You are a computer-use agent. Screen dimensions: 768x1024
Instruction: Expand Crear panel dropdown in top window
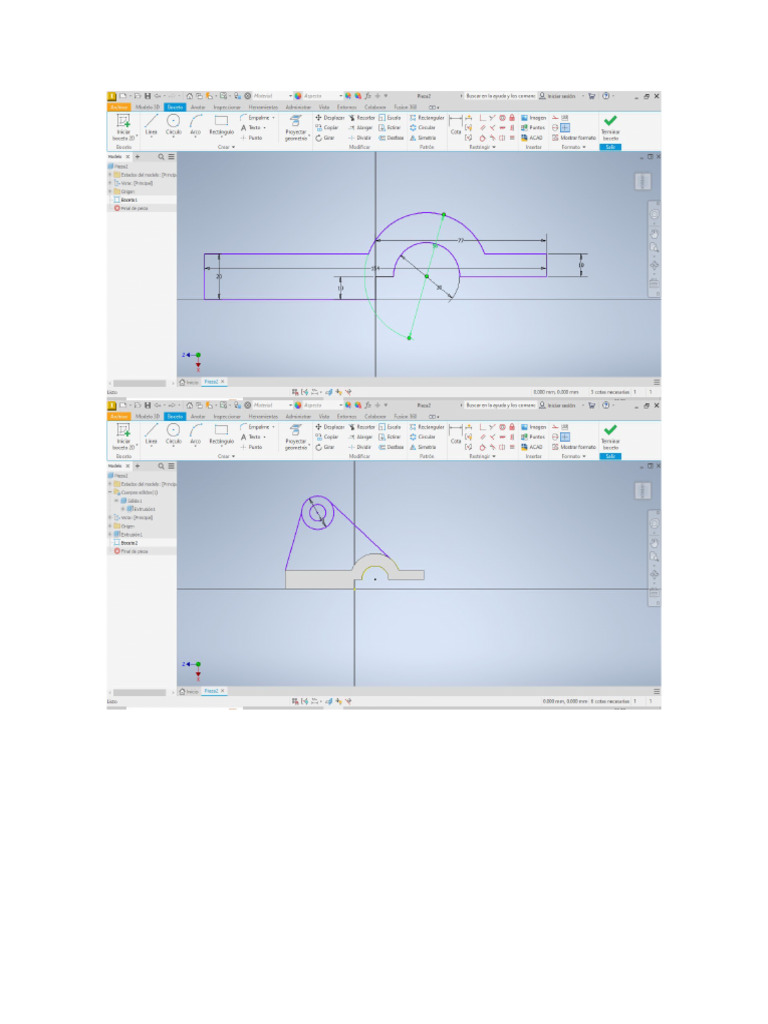pyautogui.click(x=226, y=148)
